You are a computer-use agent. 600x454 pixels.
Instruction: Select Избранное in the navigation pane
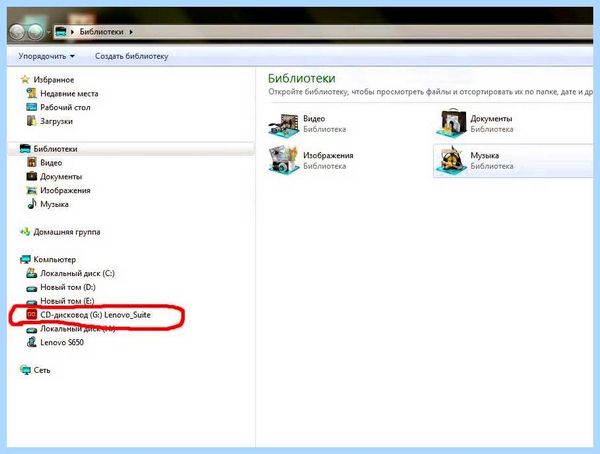[x=54, y=80]
